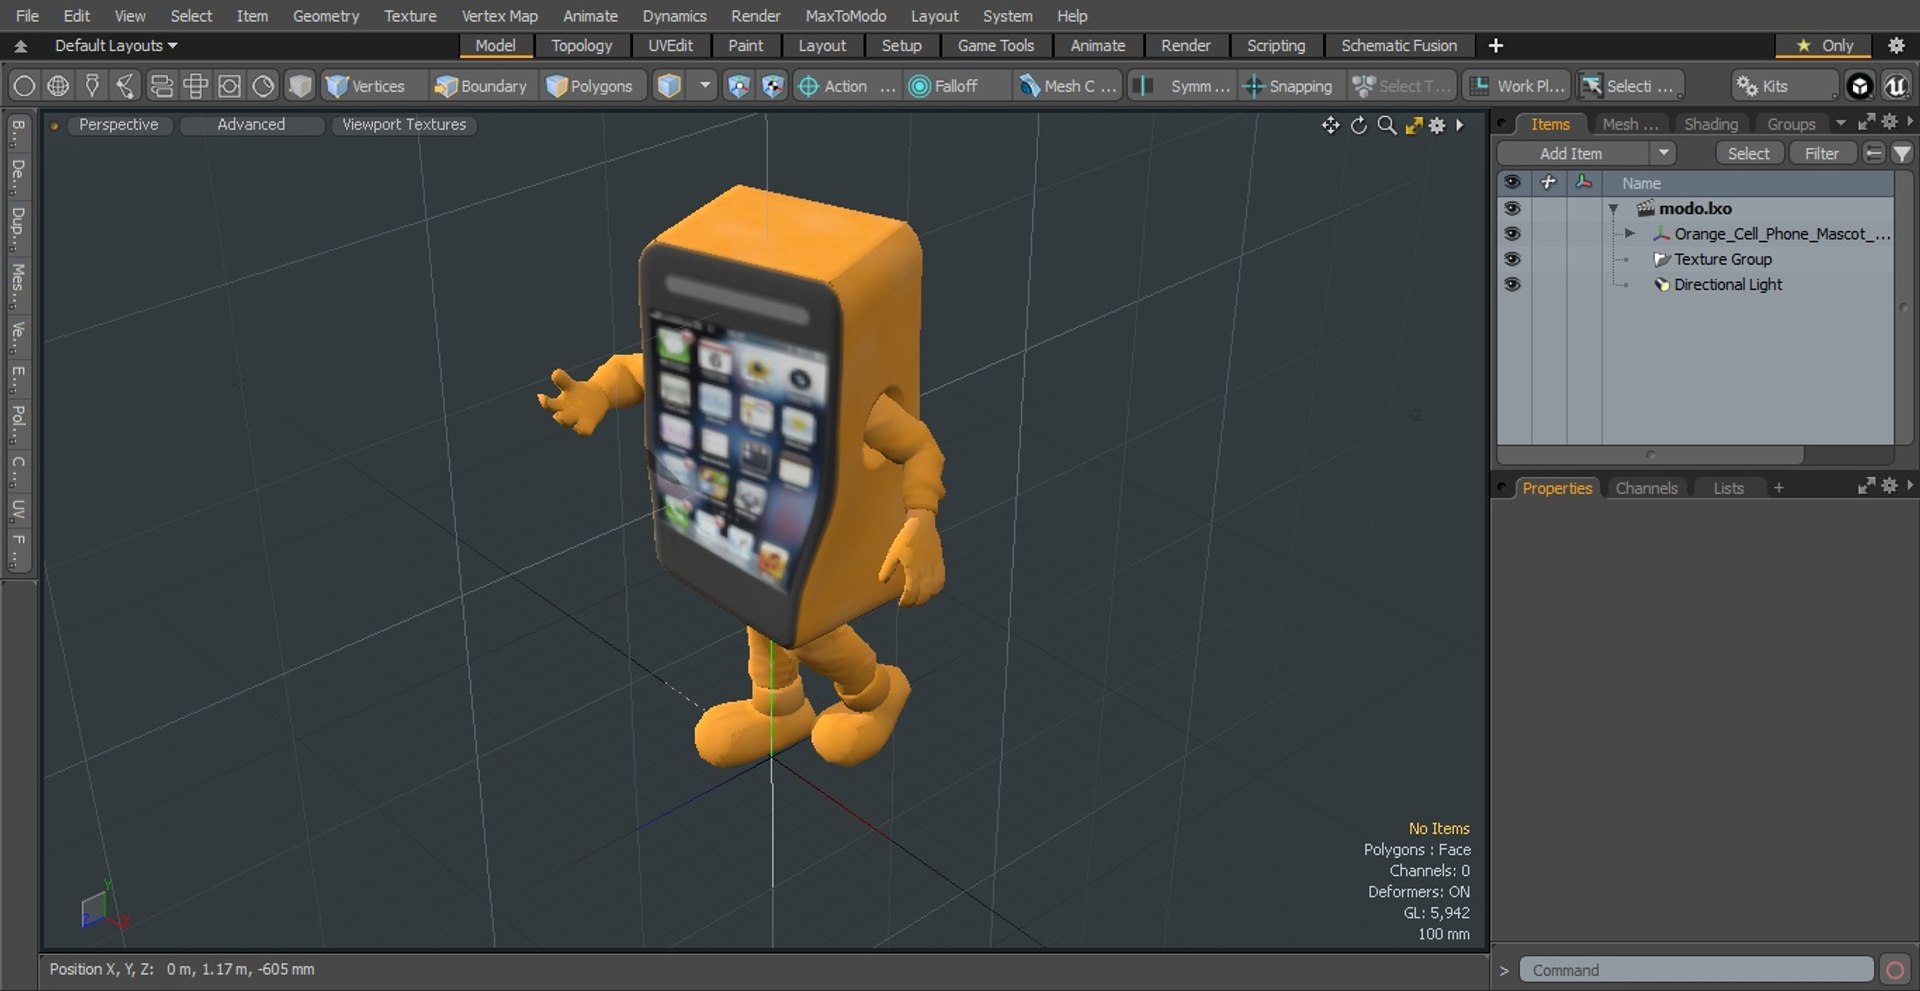The width and height of the screenshot is (1920, 991).
Task: Click the eye column header
Action: [1512, 182]
